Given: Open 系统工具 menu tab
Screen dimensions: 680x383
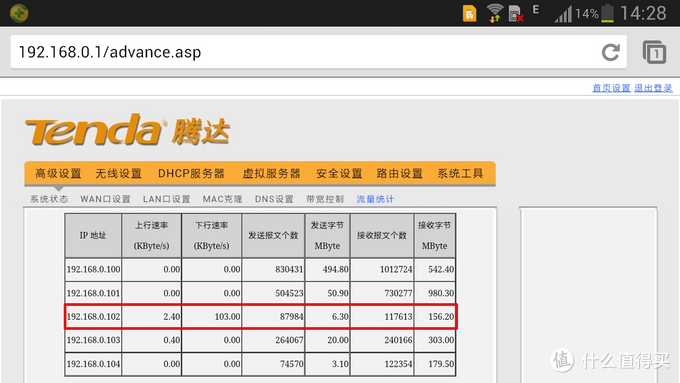Looking at the screenshot, I should pos(460,173).
